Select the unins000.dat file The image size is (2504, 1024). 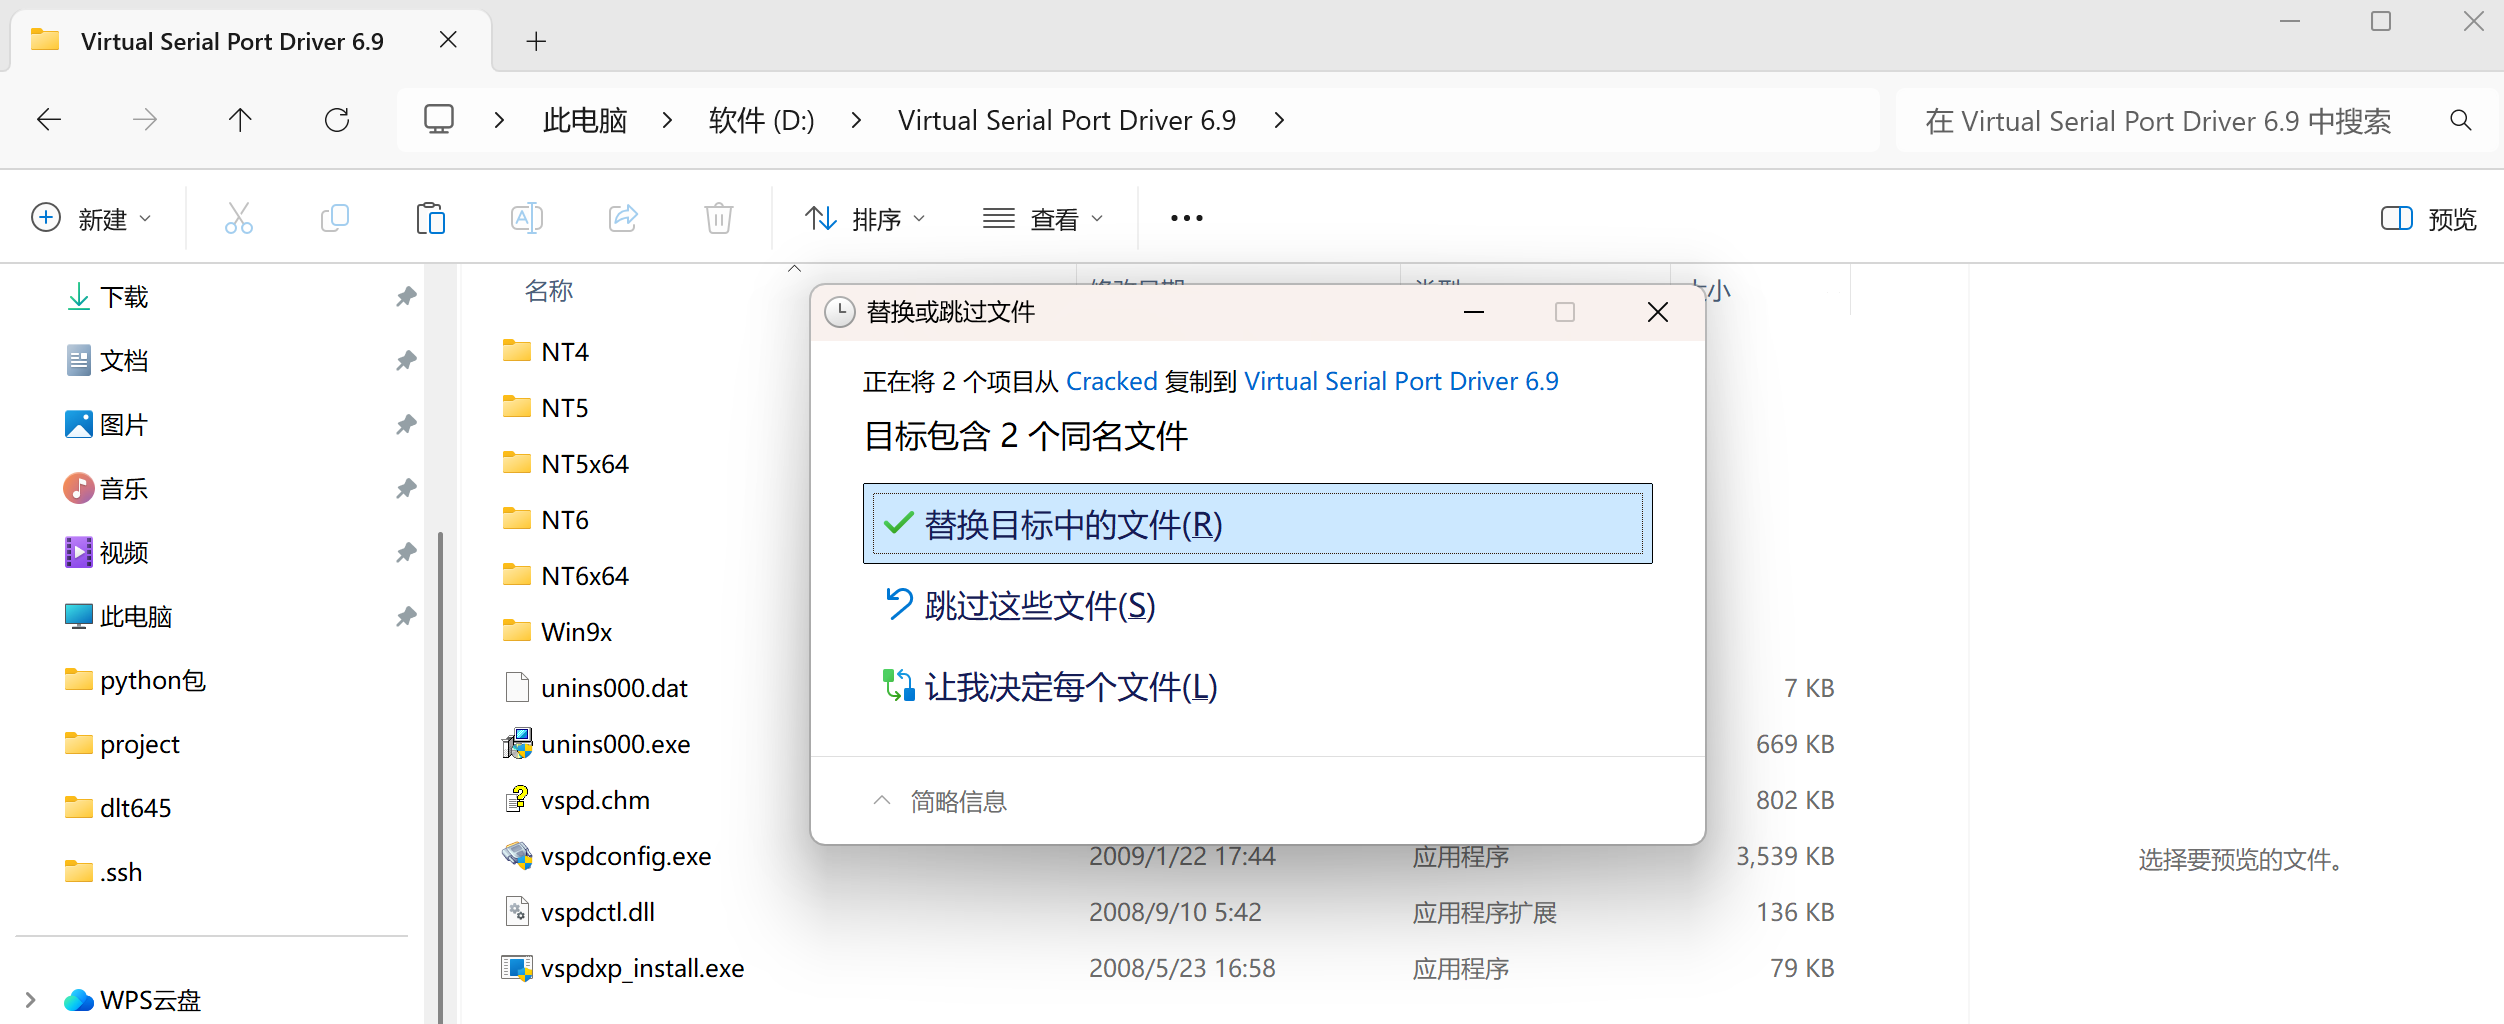pos(614,688)
